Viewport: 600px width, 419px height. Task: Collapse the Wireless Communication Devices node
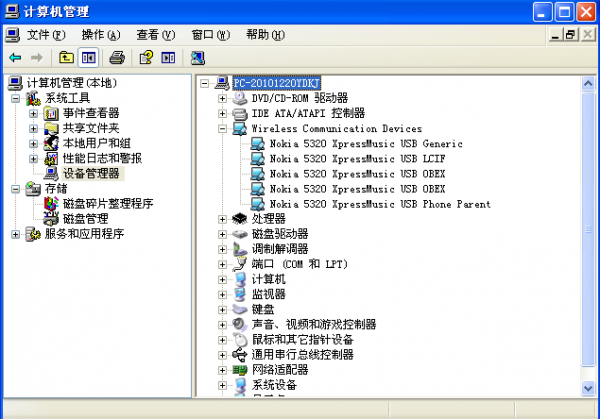[x=223, y=129]
